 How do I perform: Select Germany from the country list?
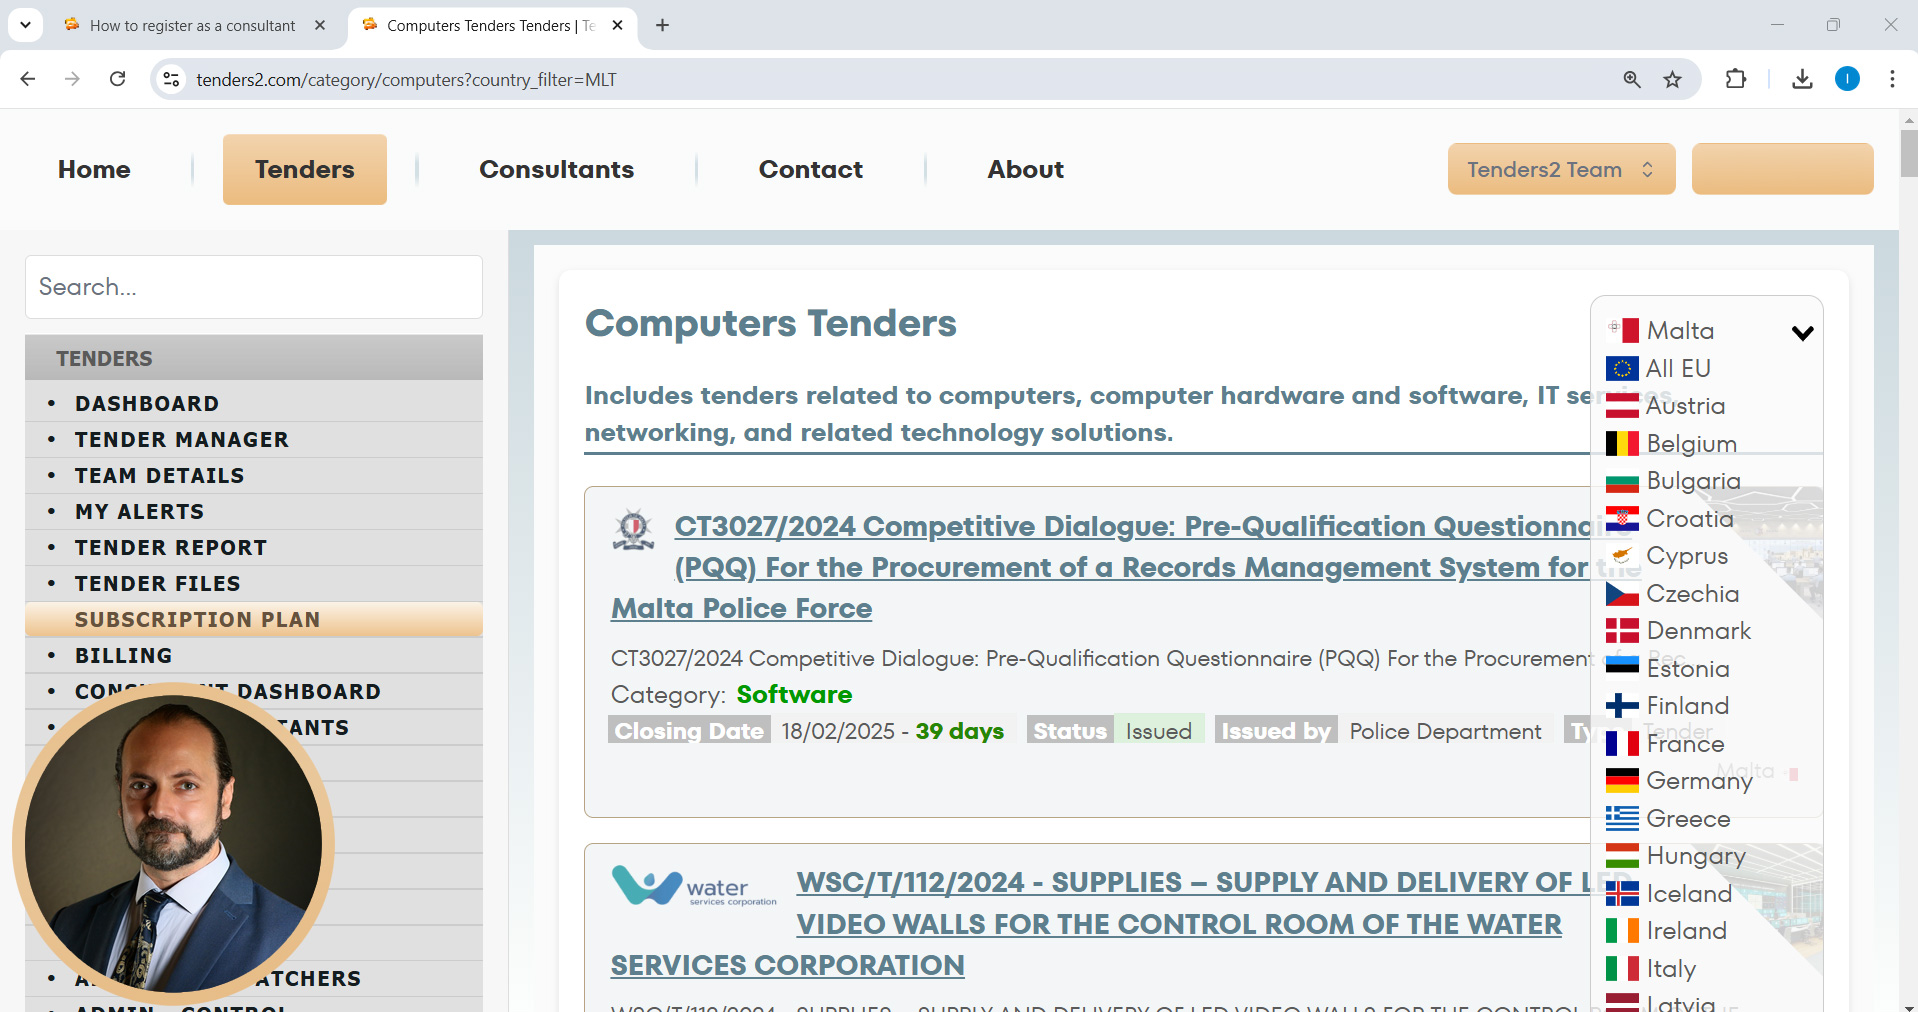1698,781
